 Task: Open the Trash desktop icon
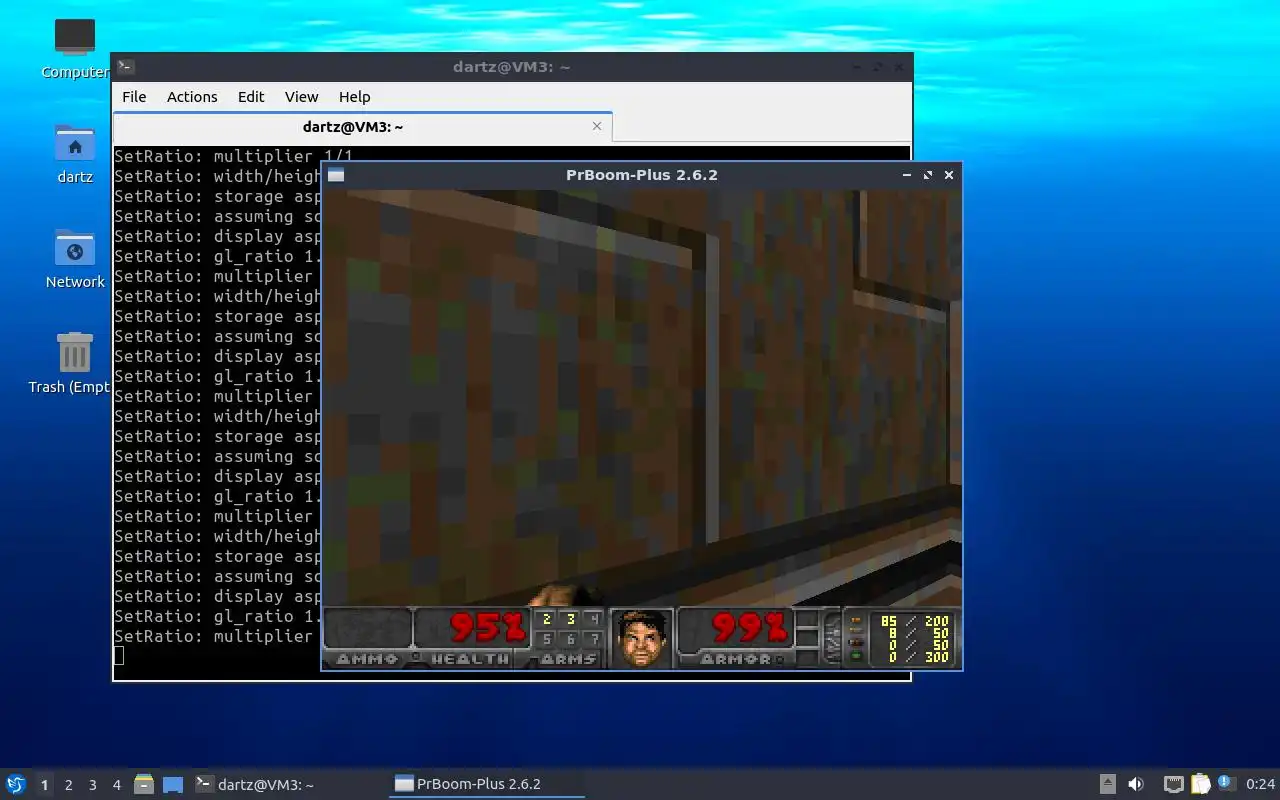(70, 363)
